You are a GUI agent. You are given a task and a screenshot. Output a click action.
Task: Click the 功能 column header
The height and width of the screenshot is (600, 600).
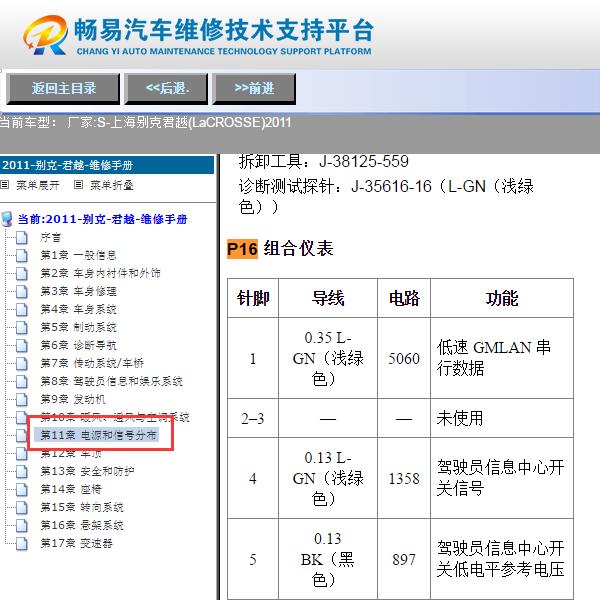(502, 298)
